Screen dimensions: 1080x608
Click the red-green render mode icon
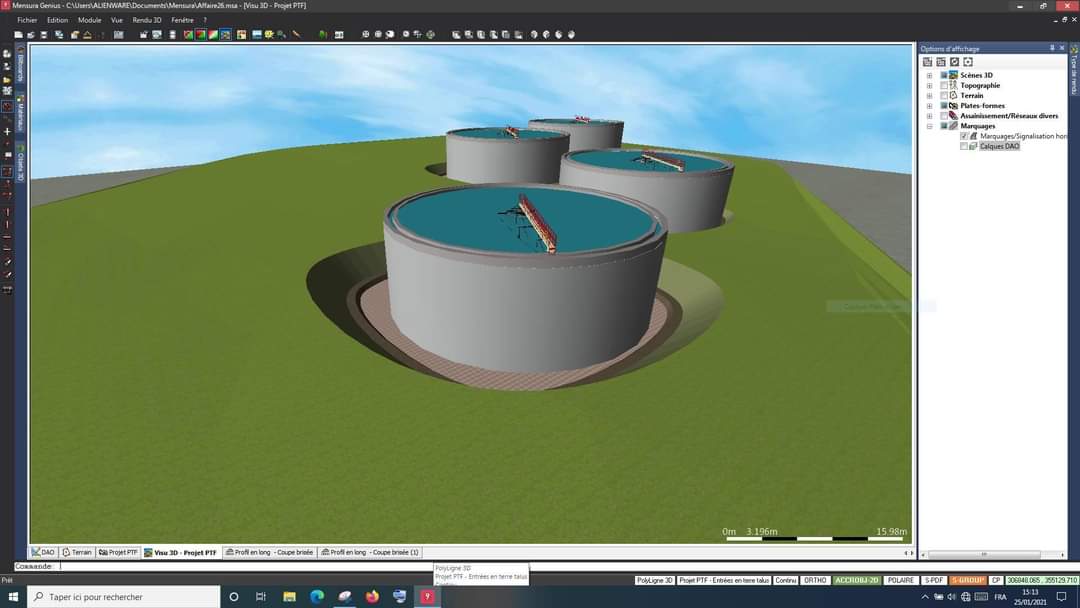[200, 34]
